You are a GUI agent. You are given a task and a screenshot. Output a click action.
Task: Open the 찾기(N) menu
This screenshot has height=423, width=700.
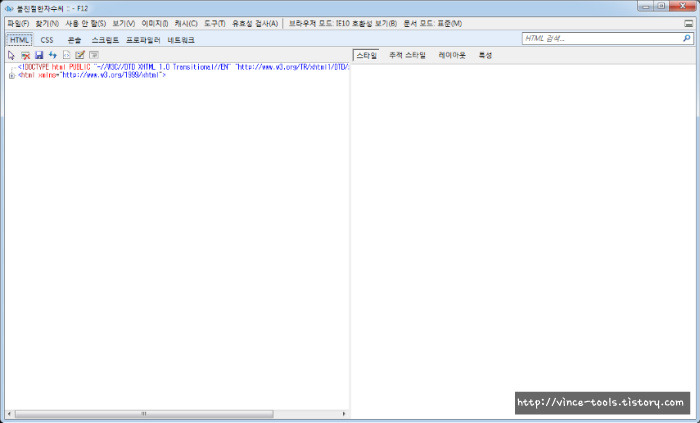point(47,24)
